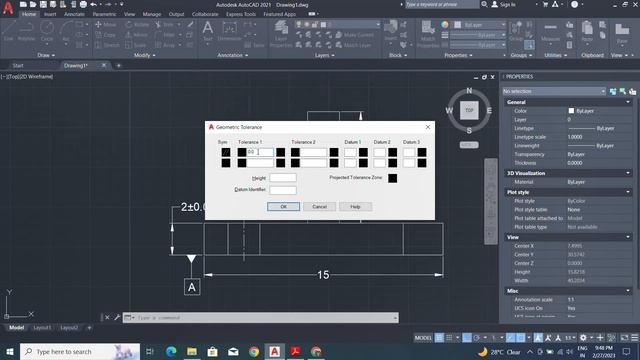This screenshot has height=360, width=640.
Task: Click the MODEL button in status bar
Action: (423, 338)
